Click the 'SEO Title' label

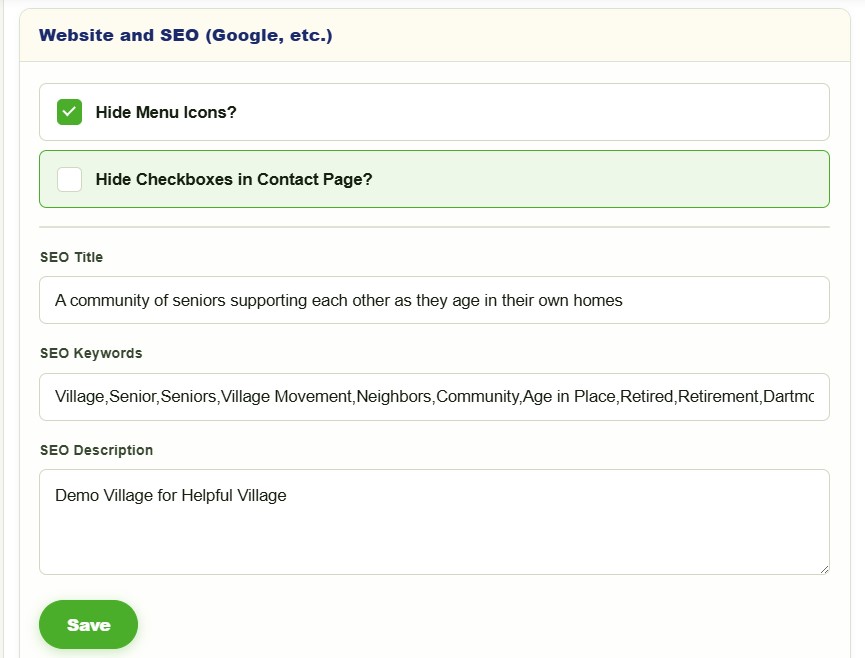(71, 257)
